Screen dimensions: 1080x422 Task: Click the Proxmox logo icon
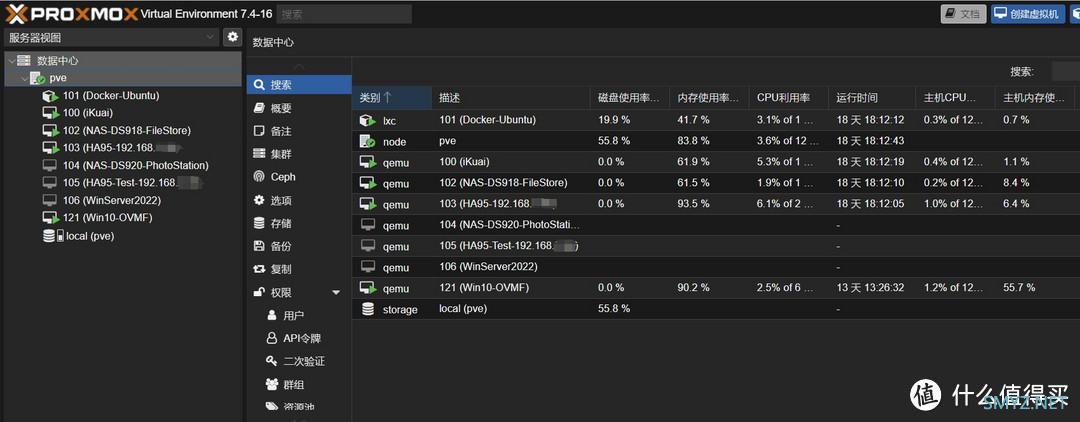point(17,14)
